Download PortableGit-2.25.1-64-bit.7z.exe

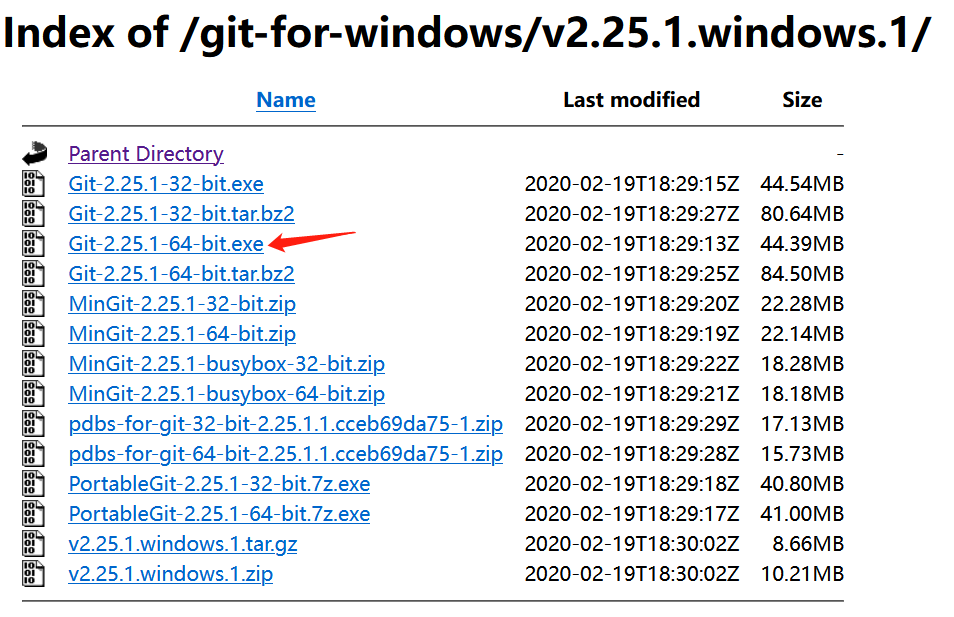(219, 514)
